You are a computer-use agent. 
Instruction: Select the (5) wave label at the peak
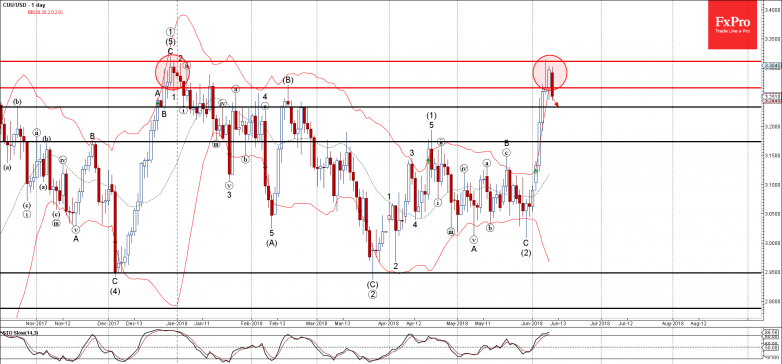(x=170, y=42)
